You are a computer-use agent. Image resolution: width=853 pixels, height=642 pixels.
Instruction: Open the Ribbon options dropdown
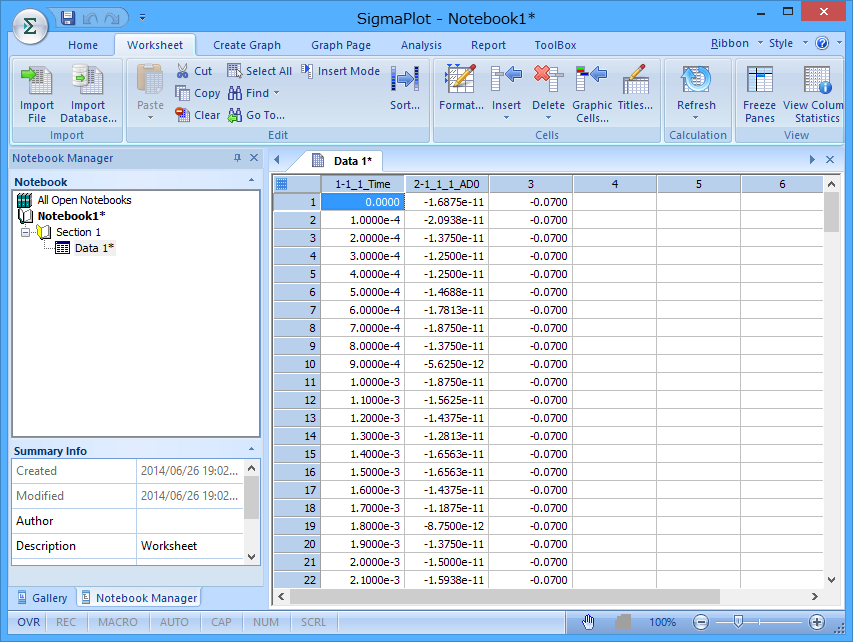759,43
